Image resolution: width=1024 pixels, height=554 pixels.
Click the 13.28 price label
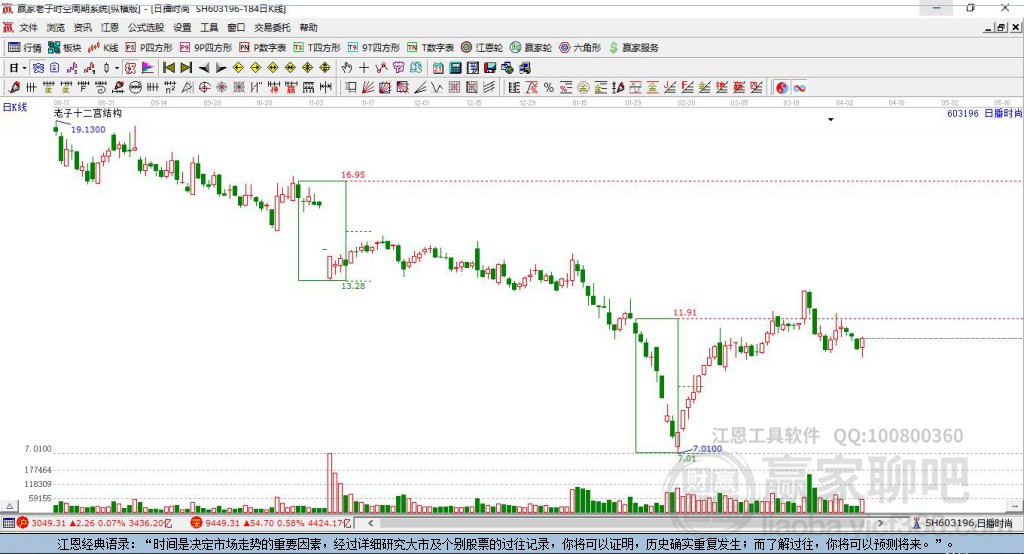[x=353, y=285]
